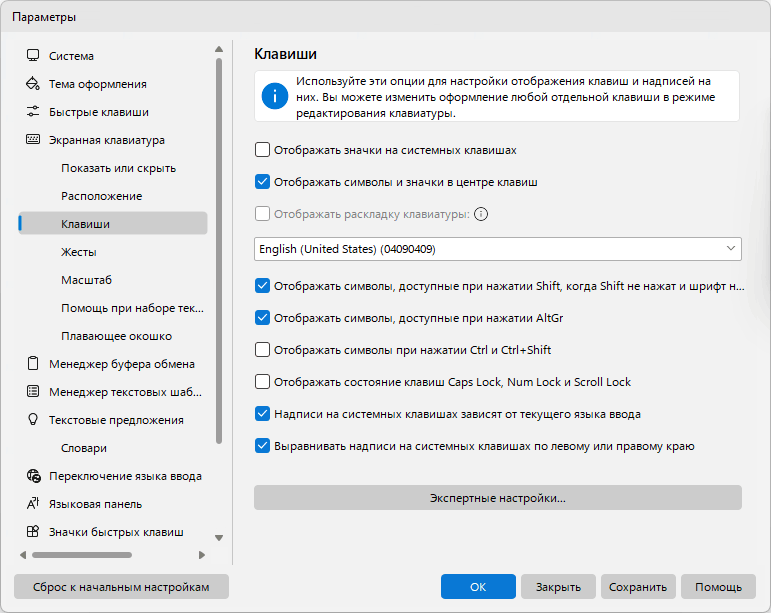Click the Тема оформления paint bucket icon
Viewport: 771px width, 613px height.
tap(33, 84)
